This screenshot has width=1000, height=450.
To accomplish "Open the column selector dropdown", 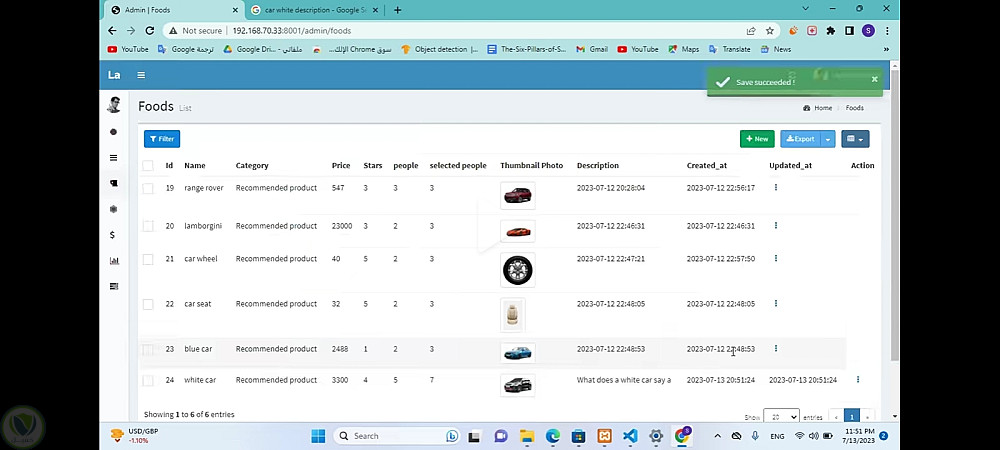I will (x=855, y=139).
